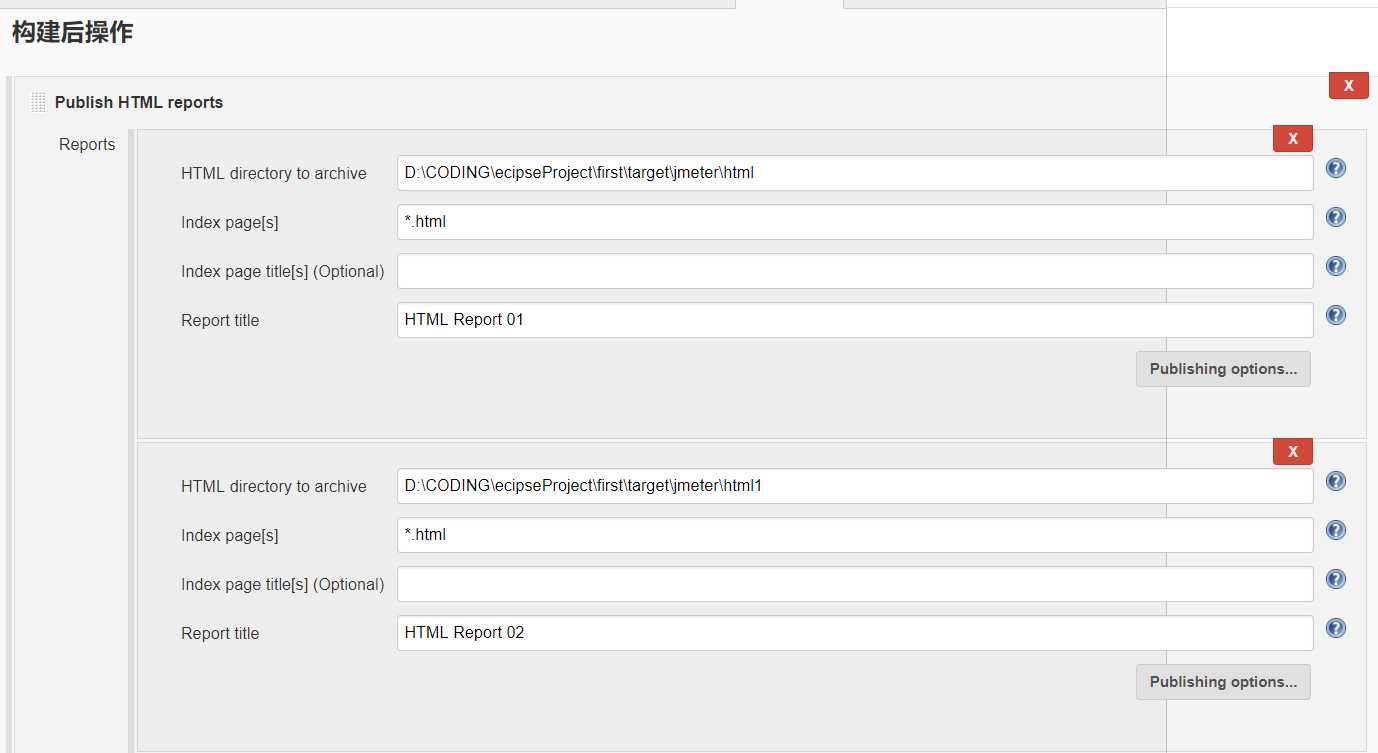Open help for first Index page title[s] field

click(1335, 266)
